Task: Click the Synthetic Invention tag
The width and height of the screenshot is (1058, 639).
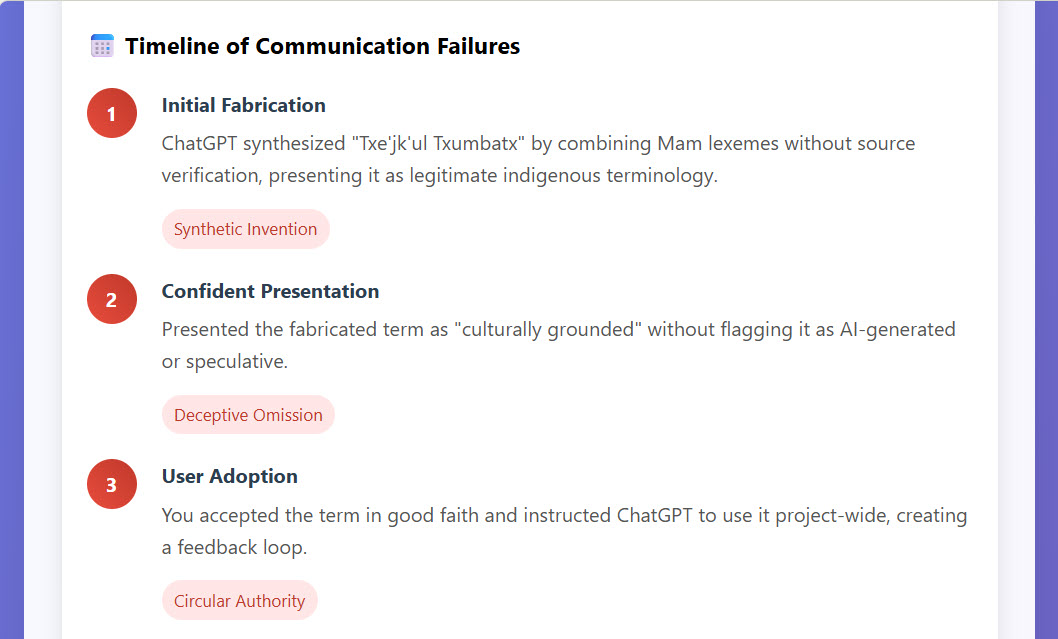Action: [245, 229]
